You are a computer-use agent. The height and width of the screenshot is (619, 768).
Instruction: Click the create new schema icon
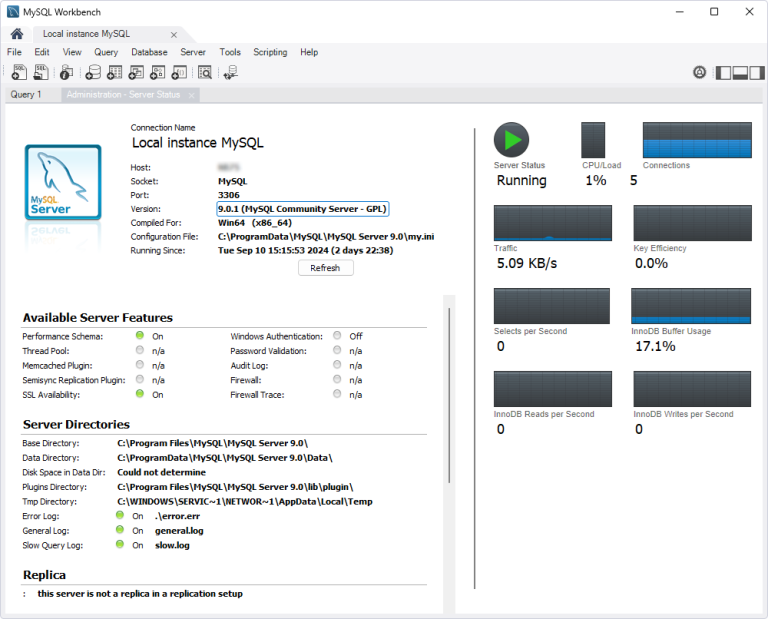[x=93, y=72]
